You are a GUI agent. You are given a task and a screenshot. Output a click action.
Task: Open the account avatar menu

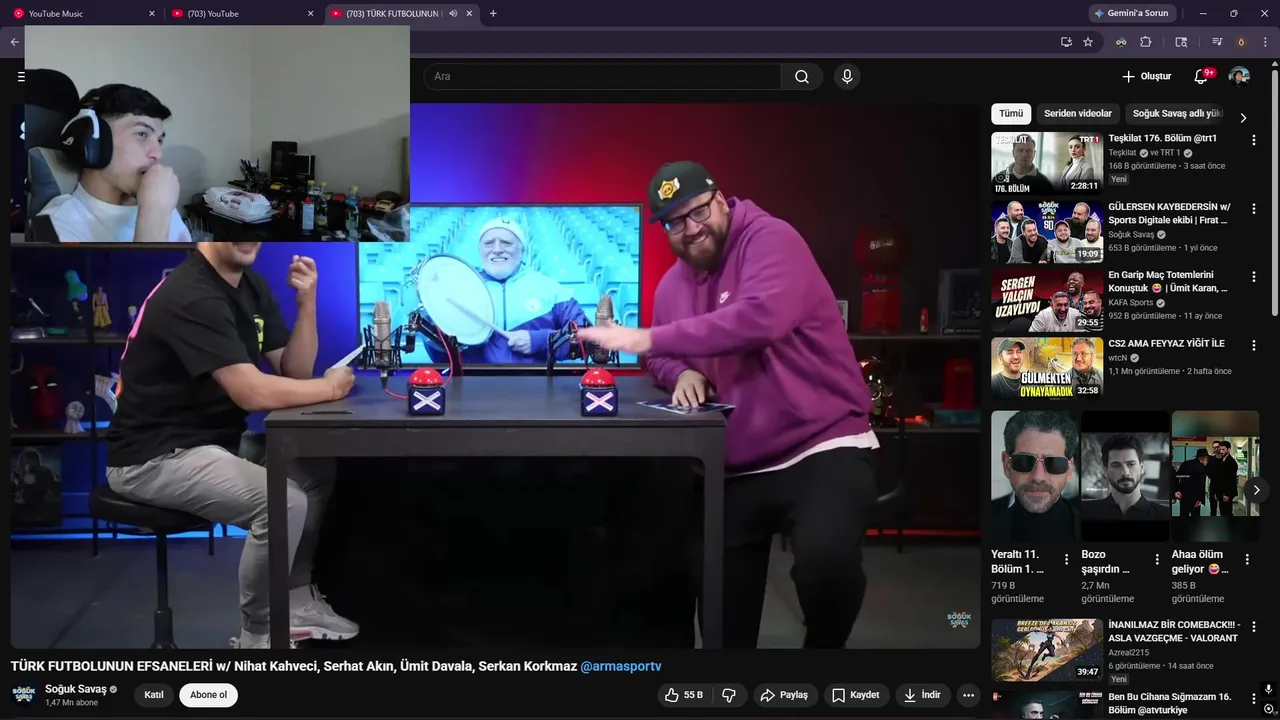pos(1239,77)
